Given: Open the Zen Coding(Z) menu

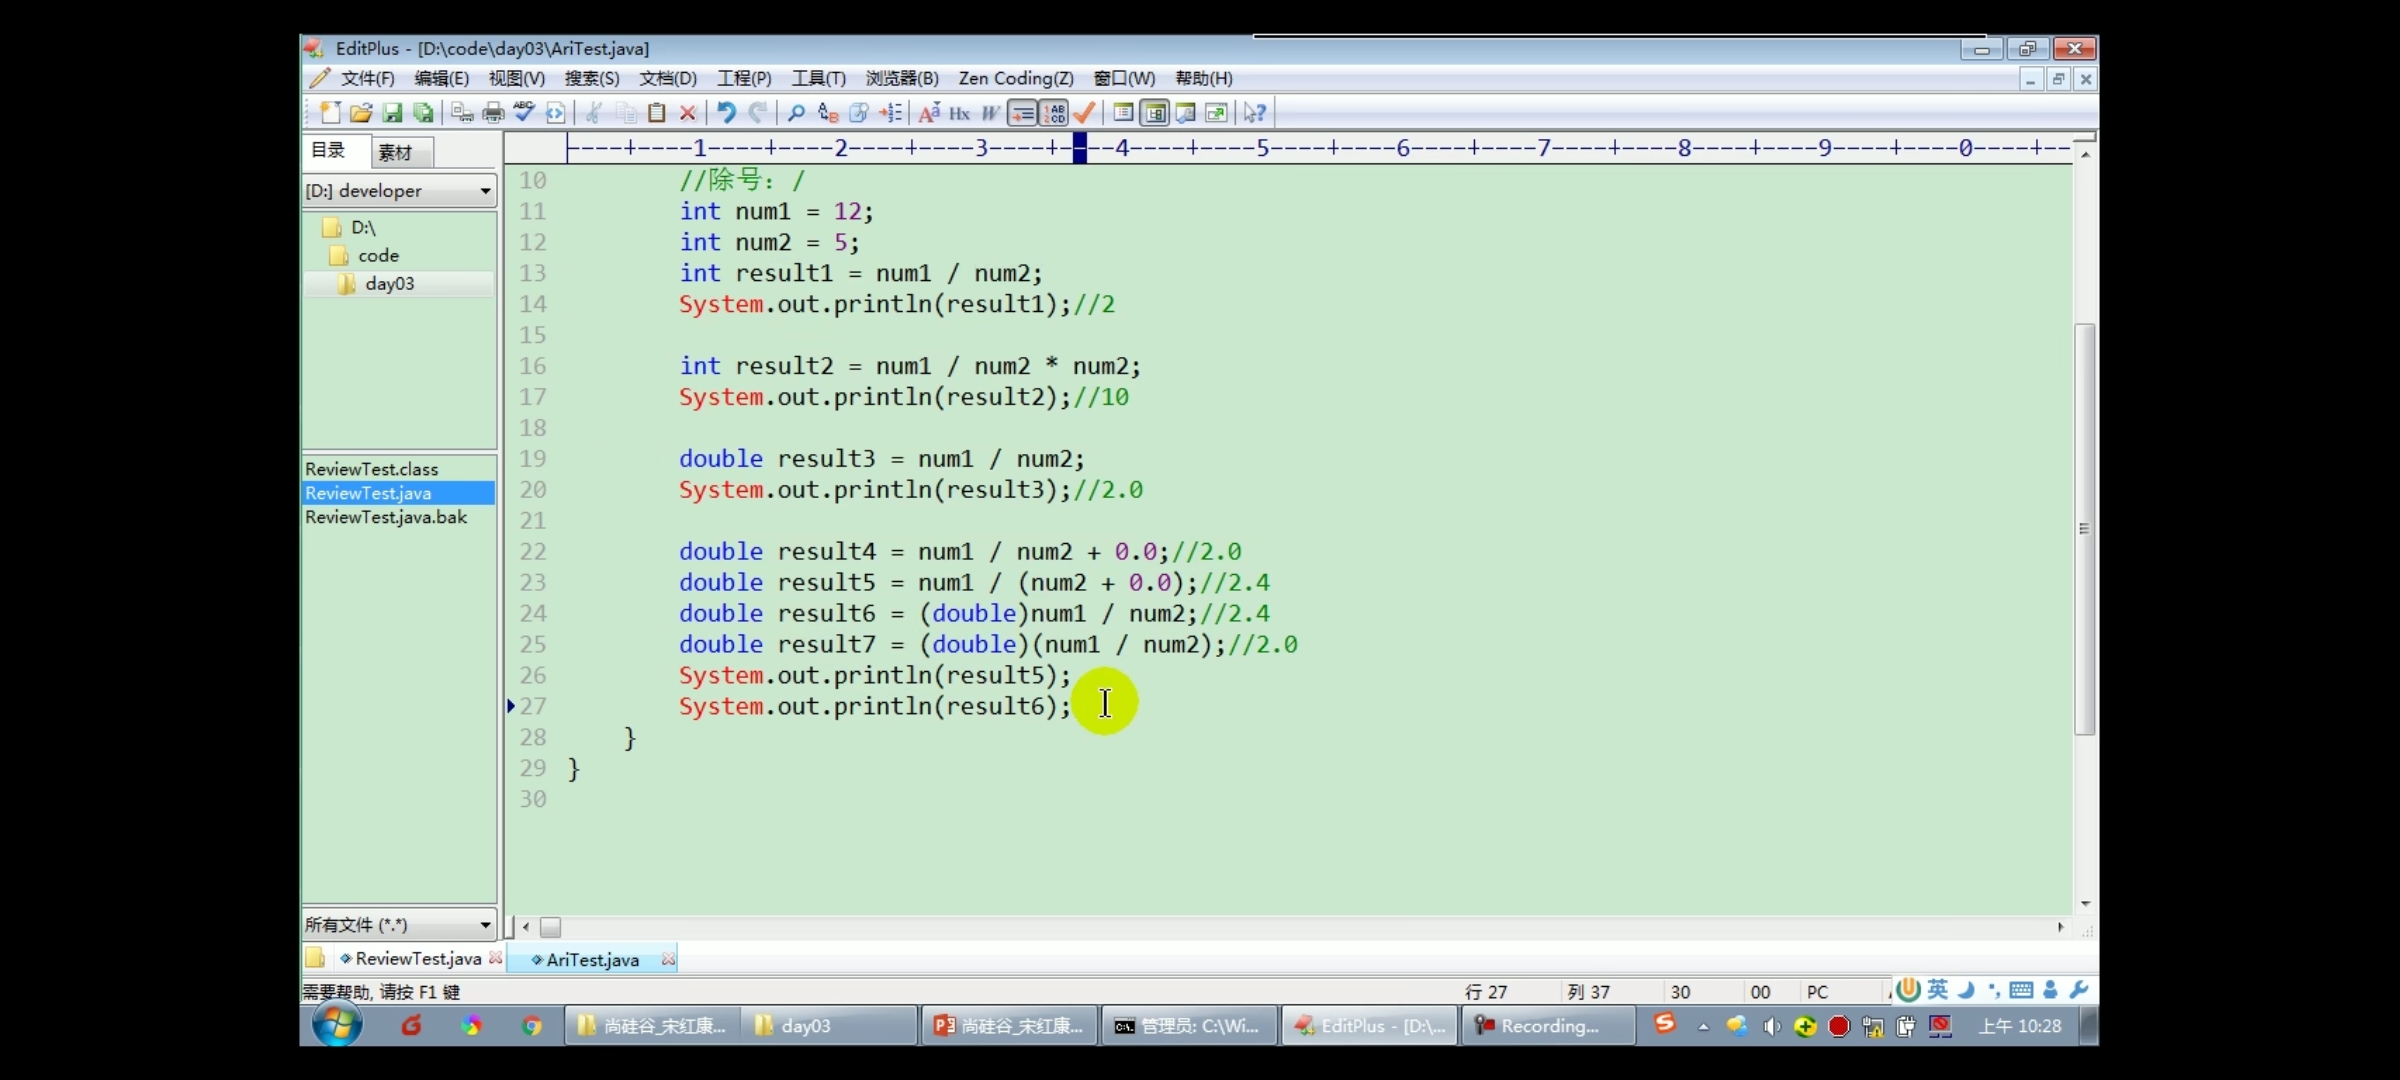Looking at the screenshot, I should (1015, 78).
